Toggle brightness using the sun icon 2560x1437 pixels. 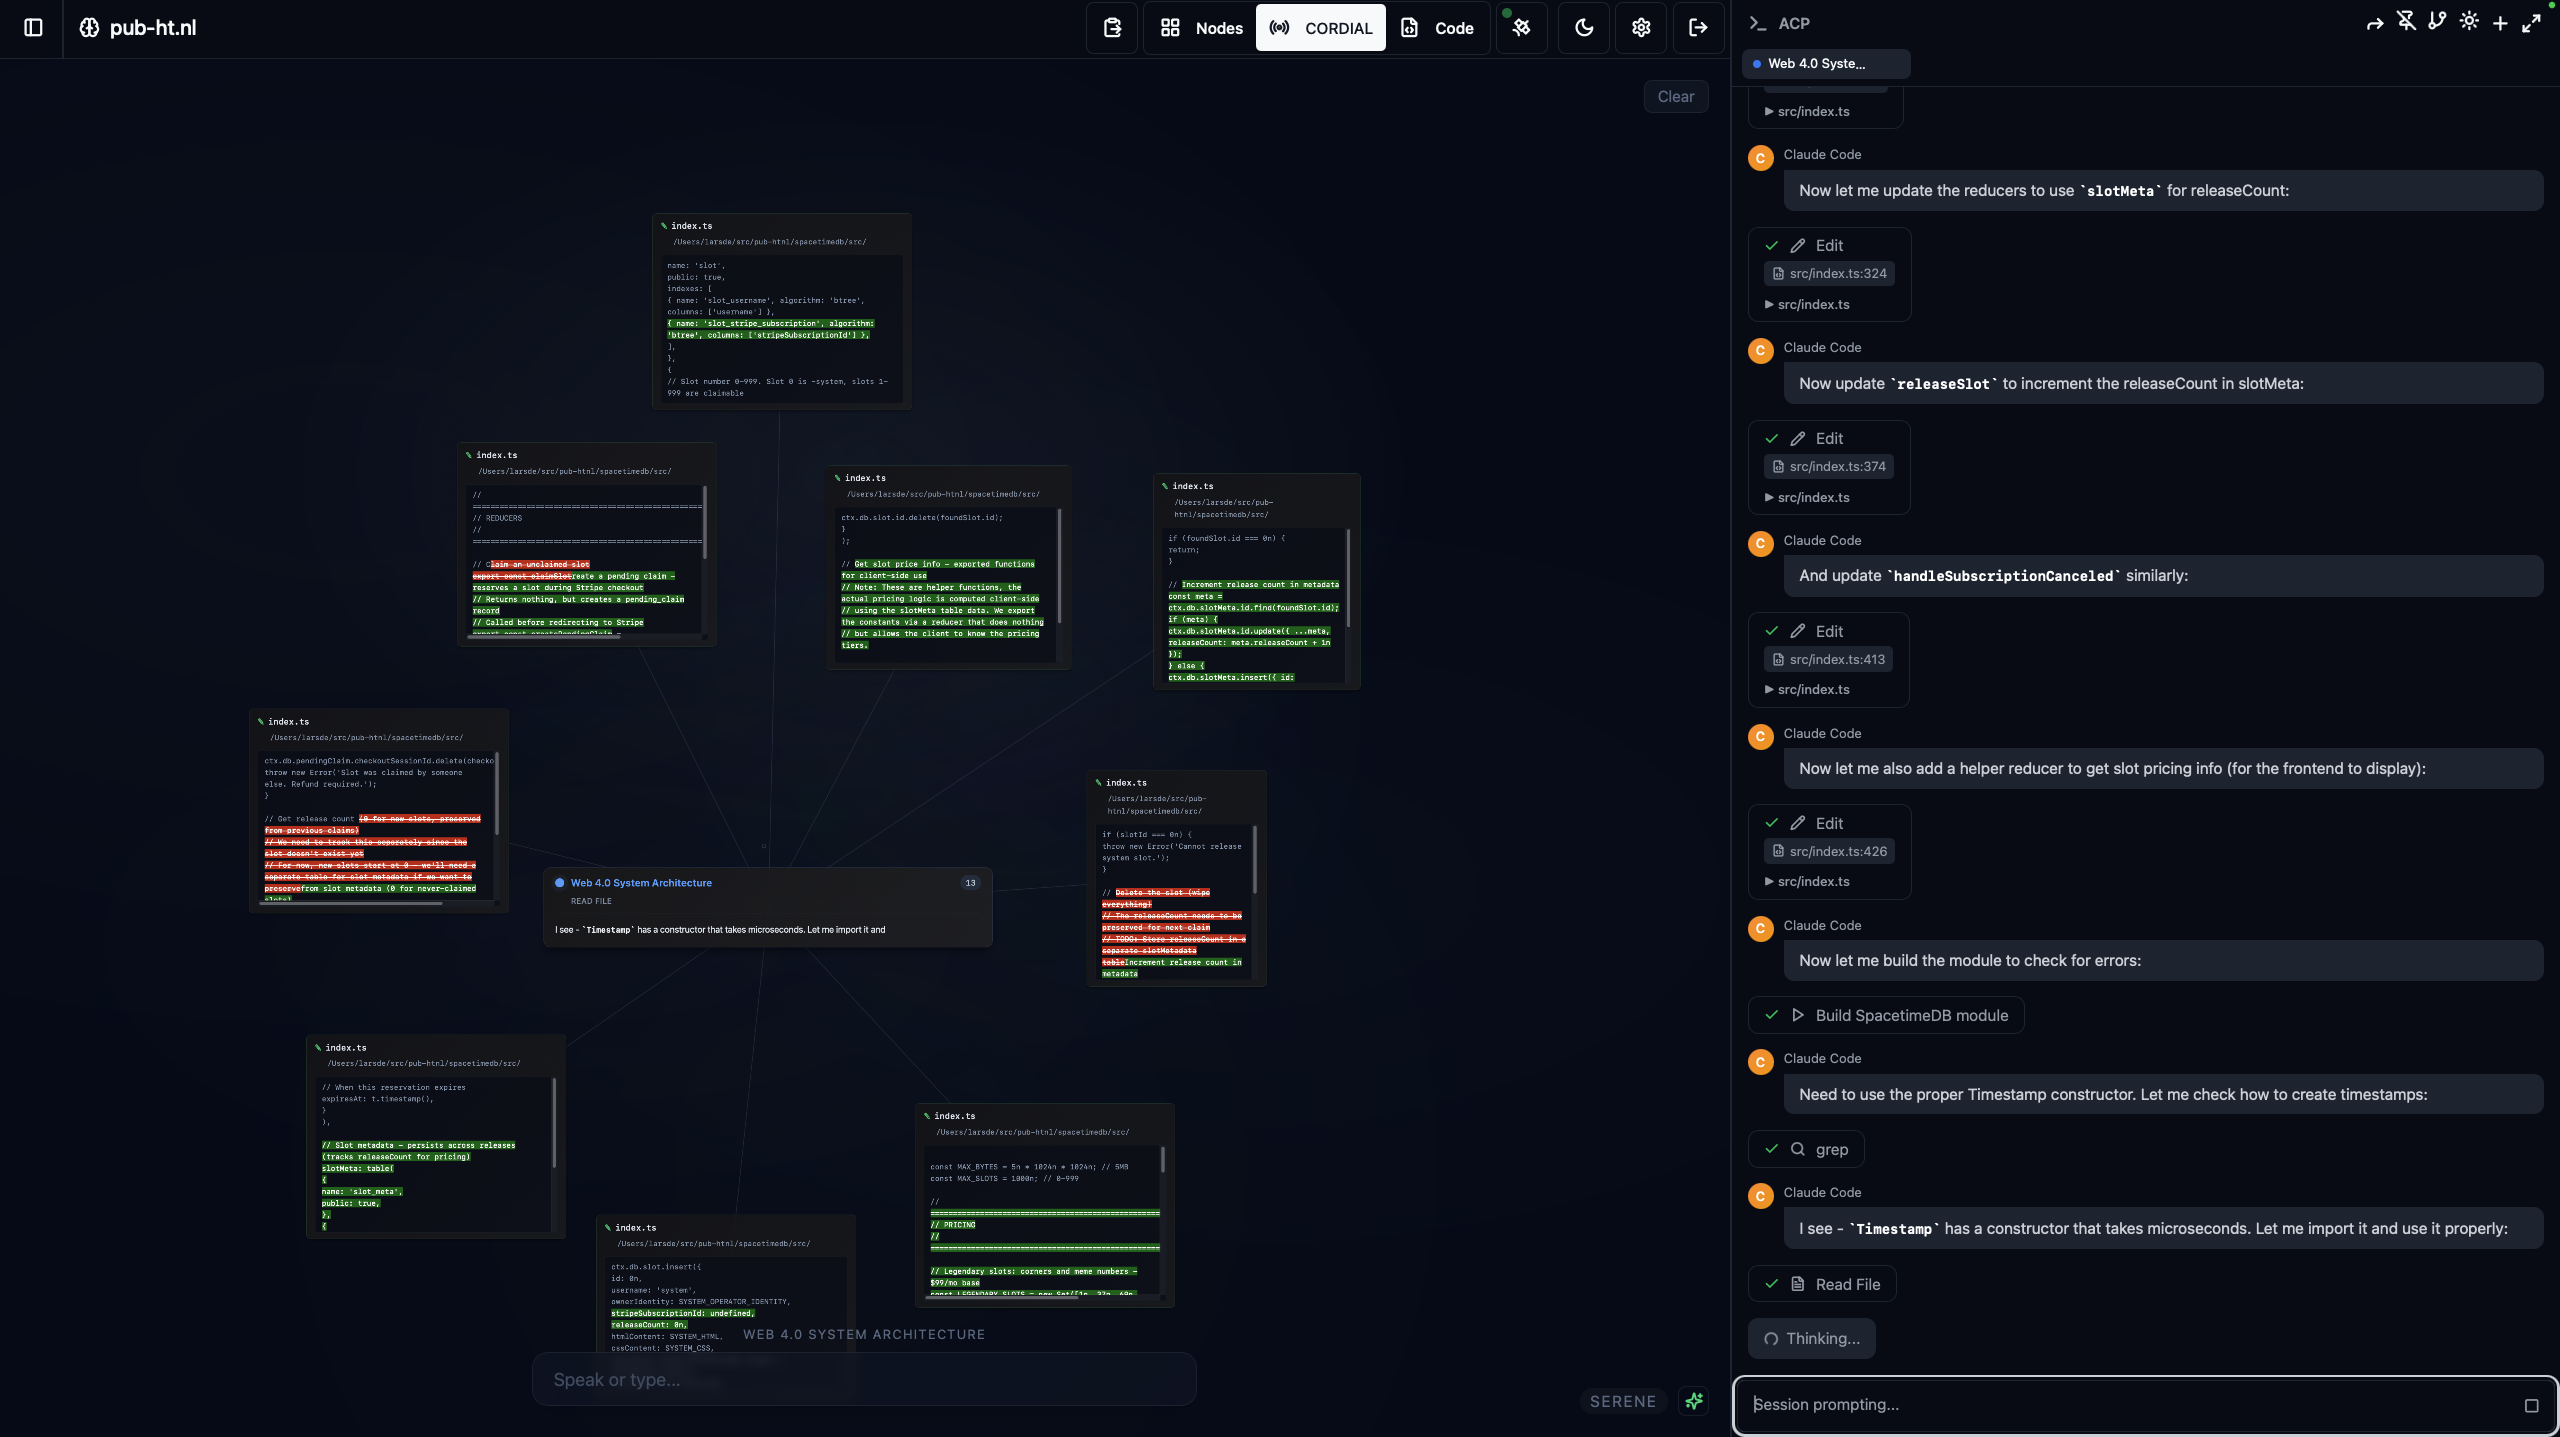pyautogui.click(x=2468, y=20)
